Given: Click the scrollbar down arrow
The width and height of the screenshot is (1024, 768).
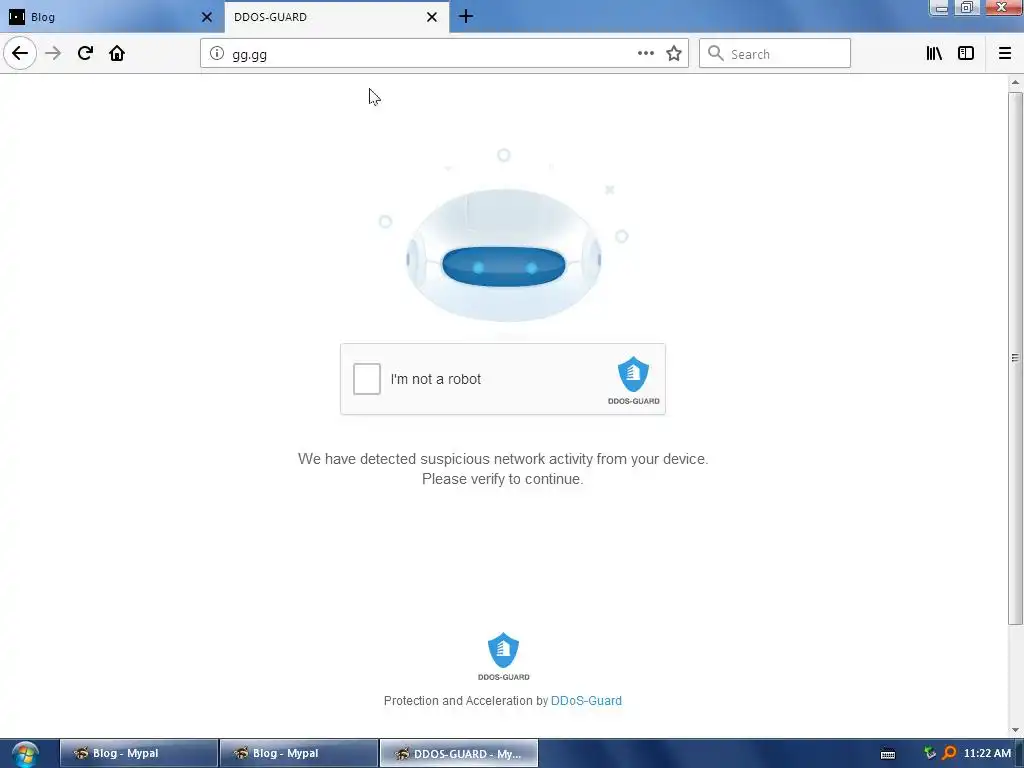Looking at the screenshot, I should pyautogui.click(x=1015, y=730).
